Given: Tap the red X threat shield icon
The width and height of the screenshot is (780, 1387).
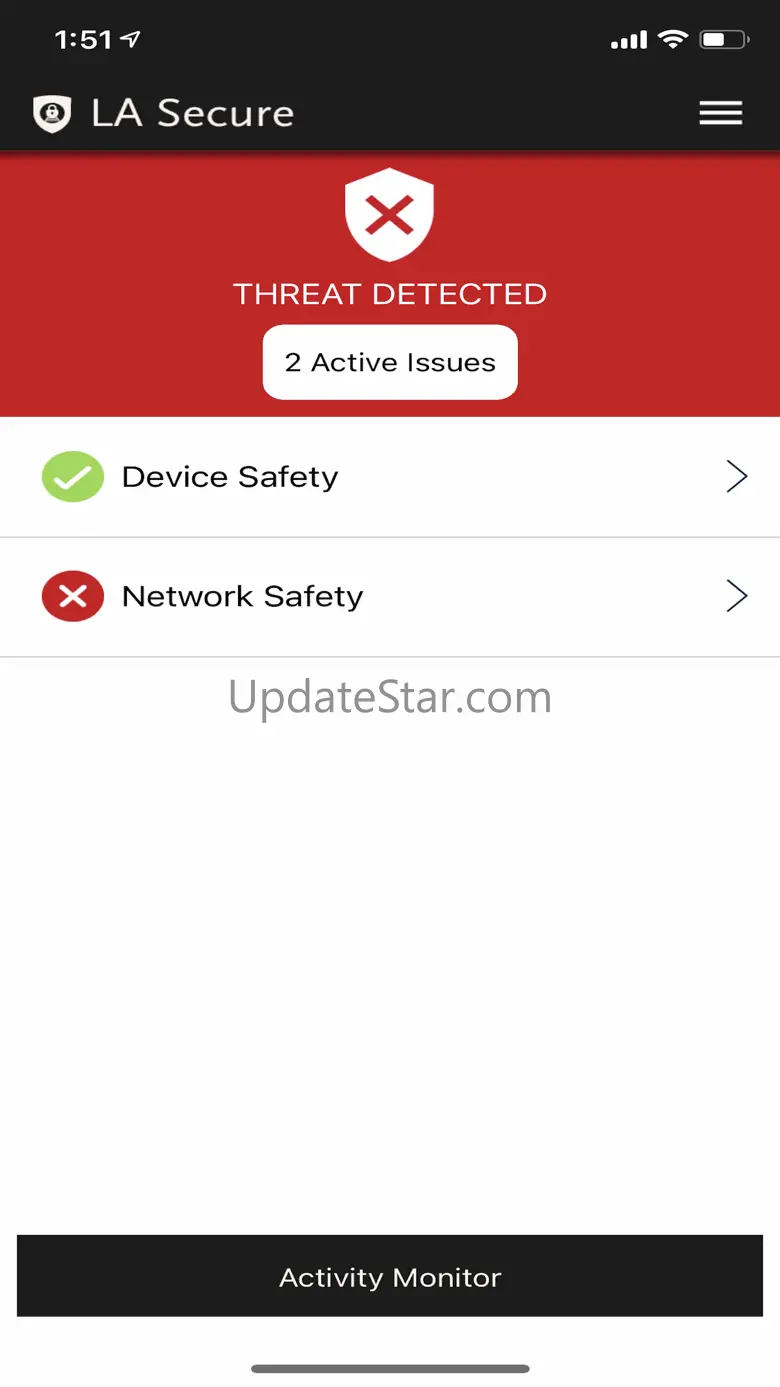Looking at the screenshot, I should [389, 214].
